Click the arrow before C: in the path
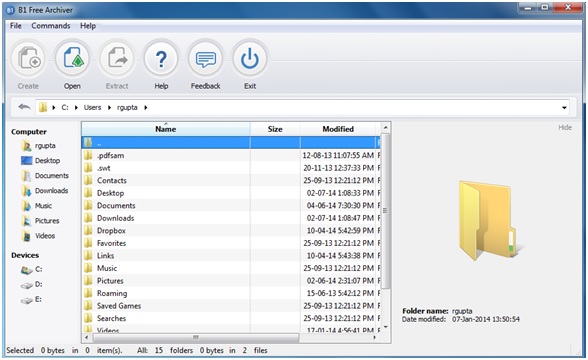 [x=54, y=108]
